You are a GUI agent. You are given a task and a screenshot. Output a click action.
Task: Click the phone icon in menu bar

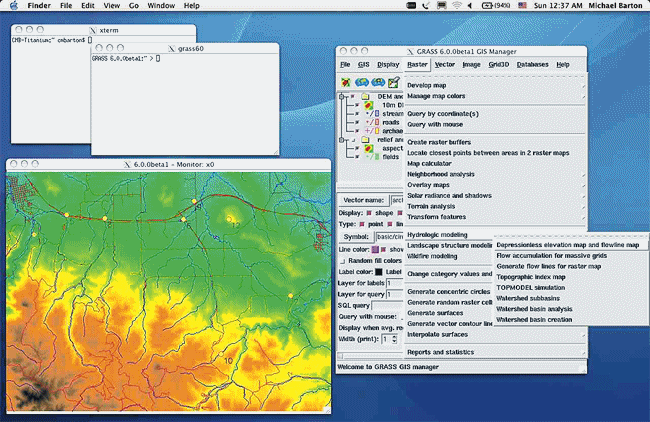point(426,5)
